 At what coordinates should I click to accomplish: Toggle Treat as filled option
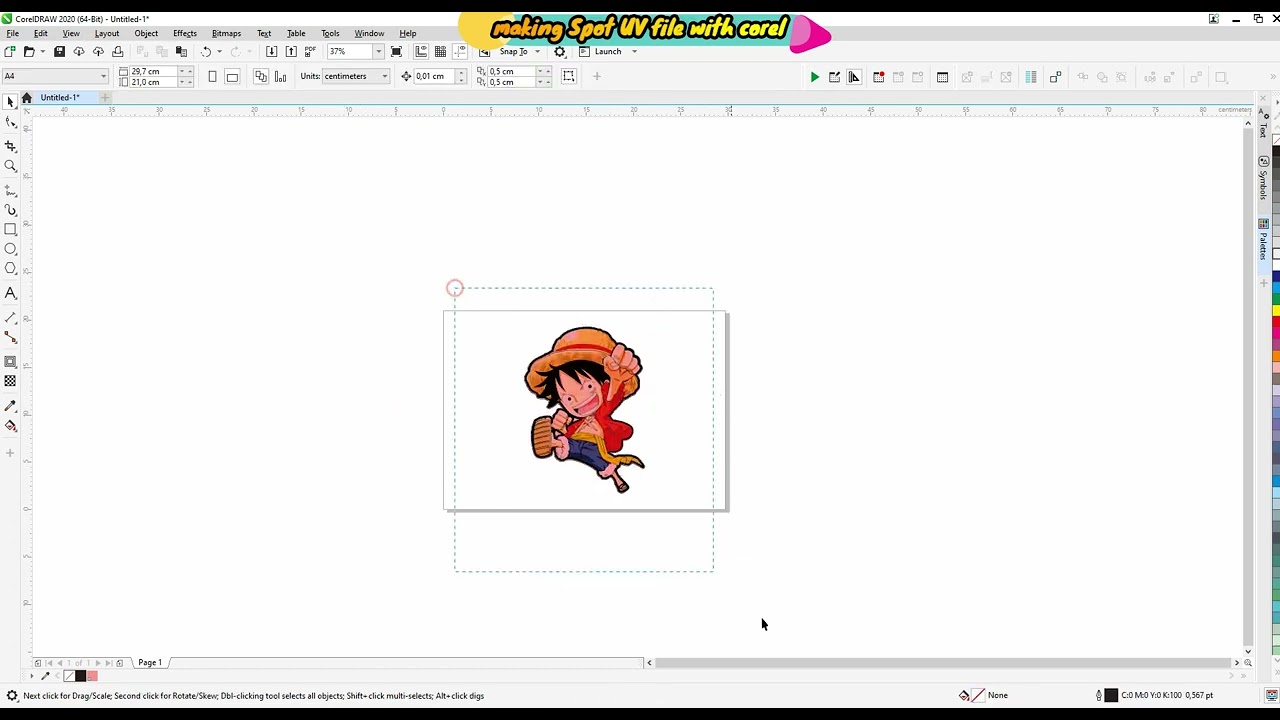[569, 77]
